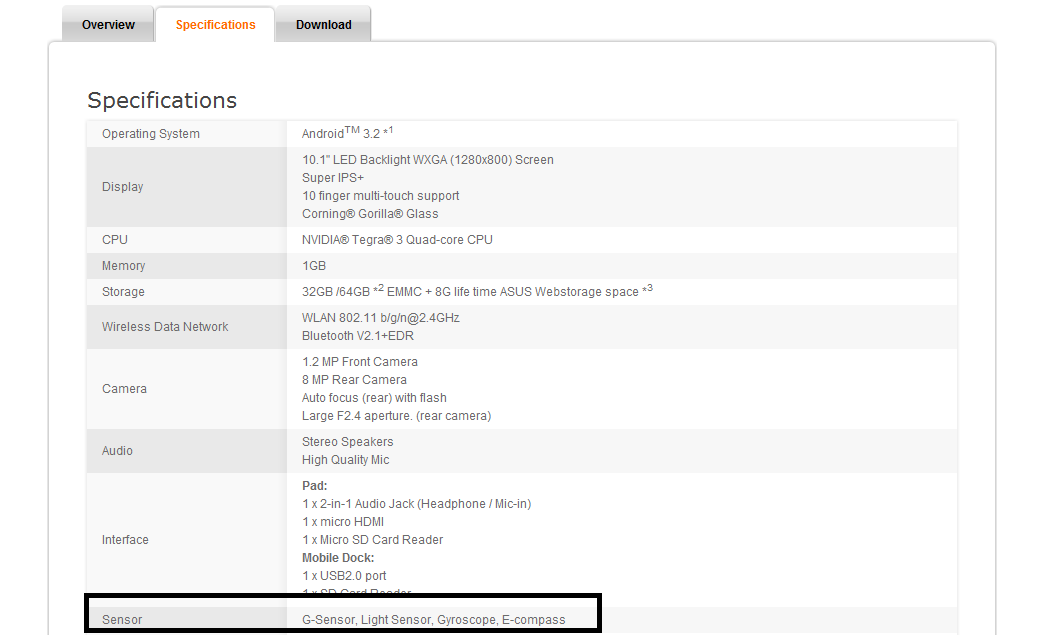
Task: Select the Interface row label
Action: click(x=125, y=539)
